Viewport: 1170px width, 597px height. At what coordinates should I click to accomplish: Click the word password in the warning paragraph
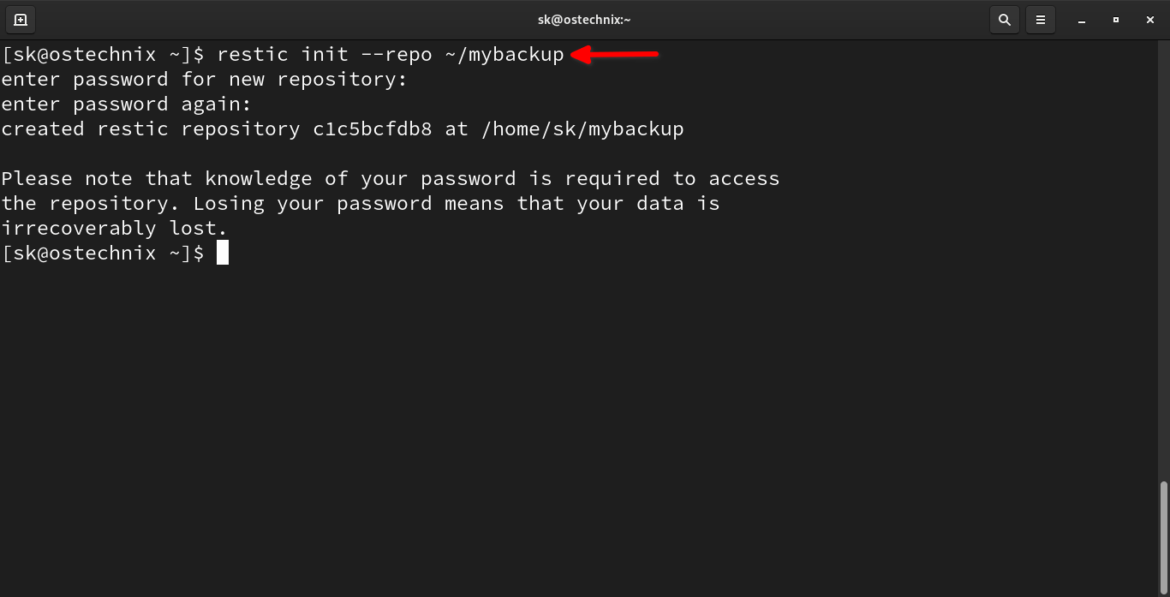466,178
